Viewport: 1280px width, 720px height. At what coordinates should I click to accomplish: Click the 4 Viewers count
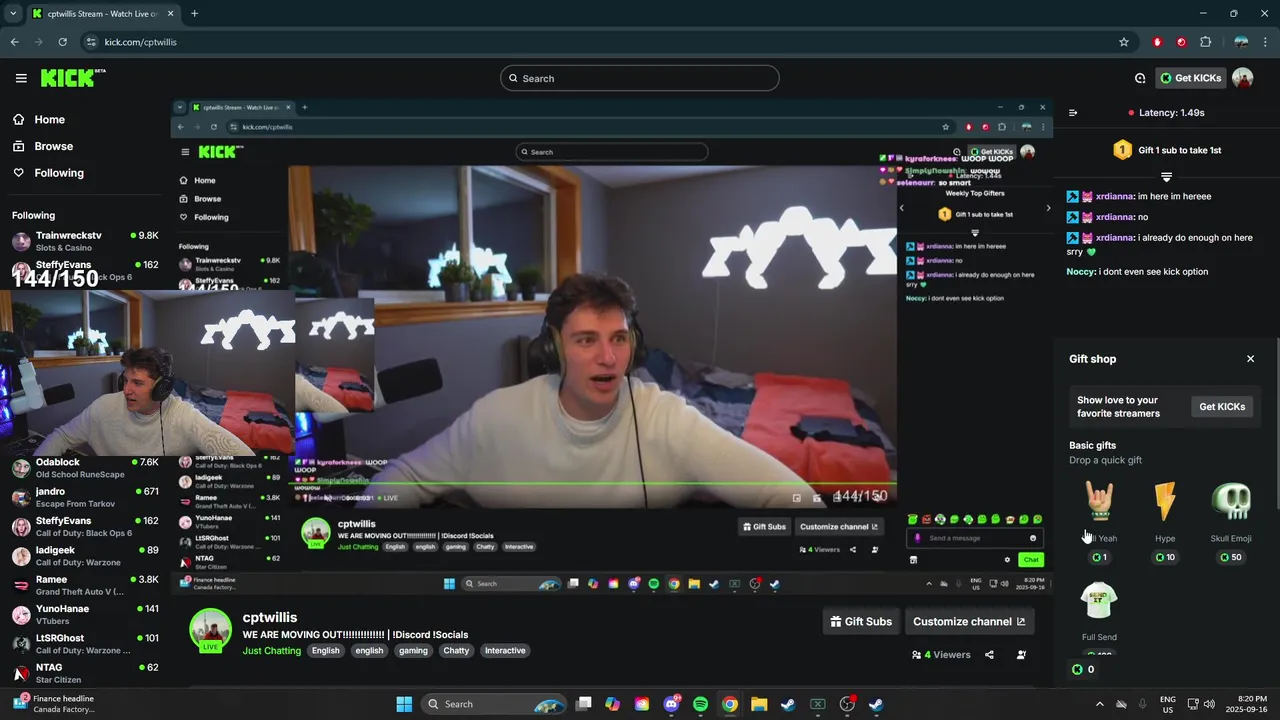[x=941, y=655]
